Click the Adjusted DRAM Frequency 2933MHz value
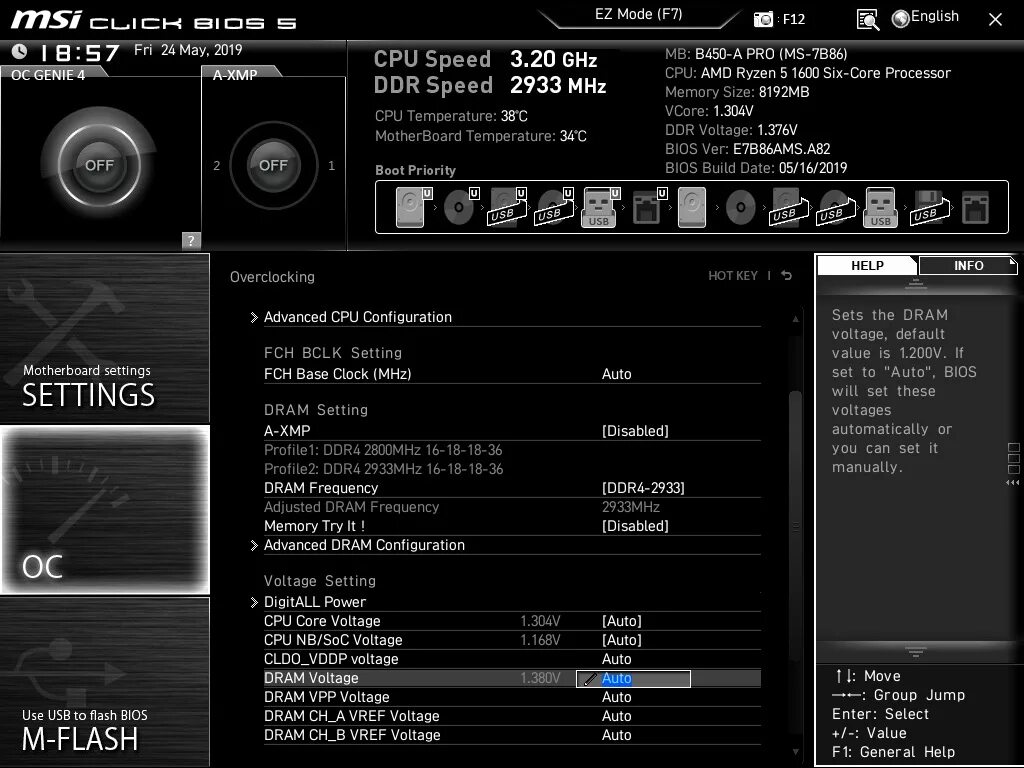The image size is (1024, 768). tap(631, 507)
